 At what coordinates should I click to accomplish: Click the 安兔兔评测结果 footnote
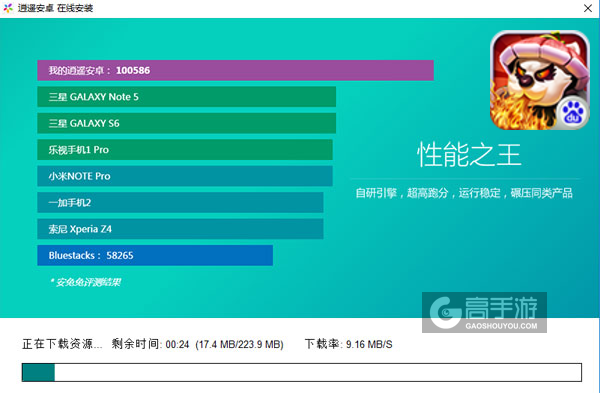pyautogui.click(x=85, y=282)
